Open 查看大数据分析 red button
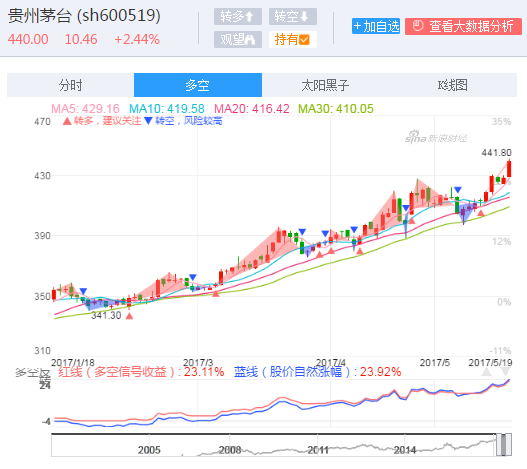 [x=463, y=26]
